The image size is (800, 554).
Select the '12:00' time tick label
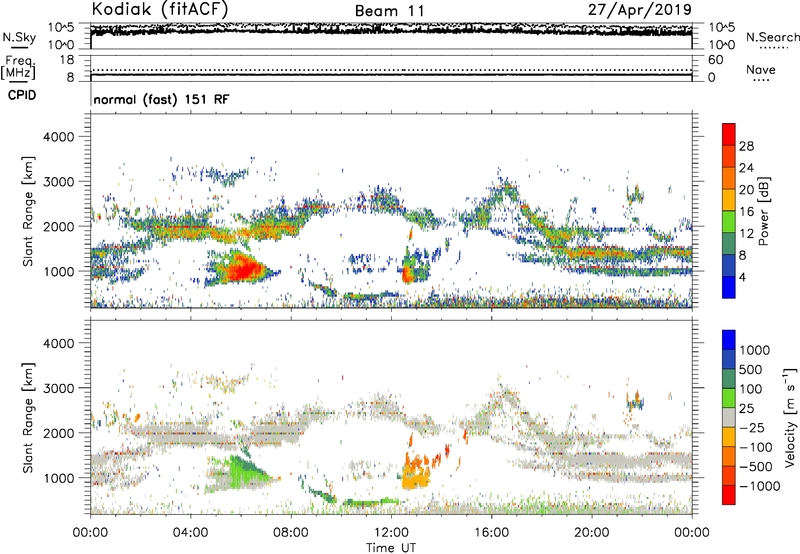pyautogui.click(x=391, y=533)
